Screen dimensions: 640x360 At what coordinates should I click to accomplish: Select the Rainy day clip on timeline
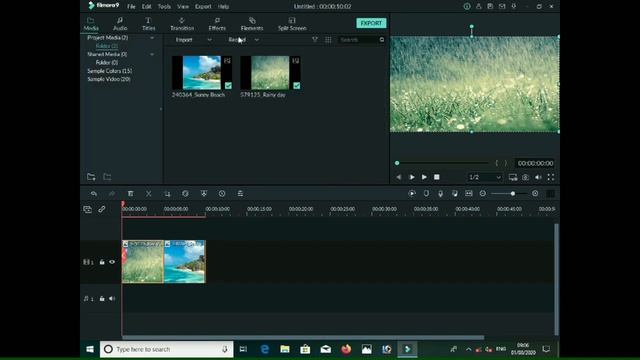click(143, 262)
